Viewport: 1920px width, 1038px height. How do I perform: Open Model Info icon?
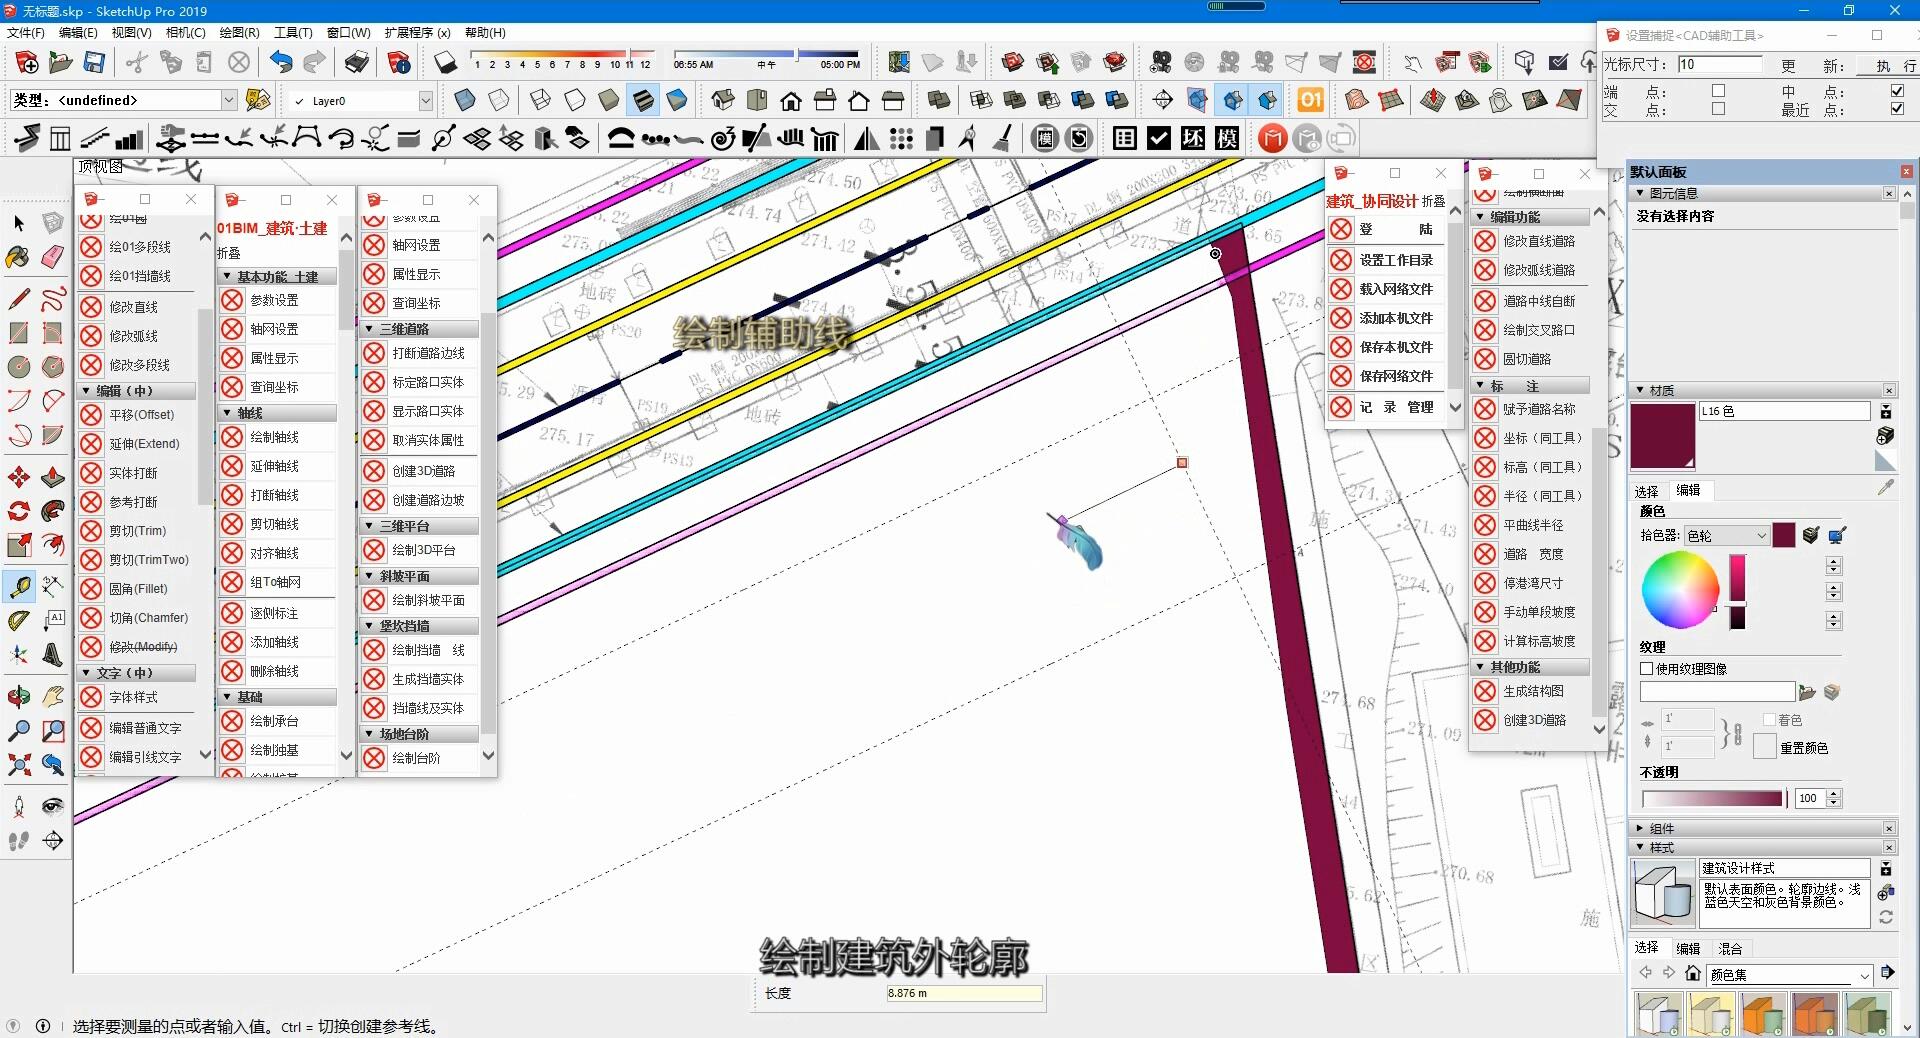(399, 63)
